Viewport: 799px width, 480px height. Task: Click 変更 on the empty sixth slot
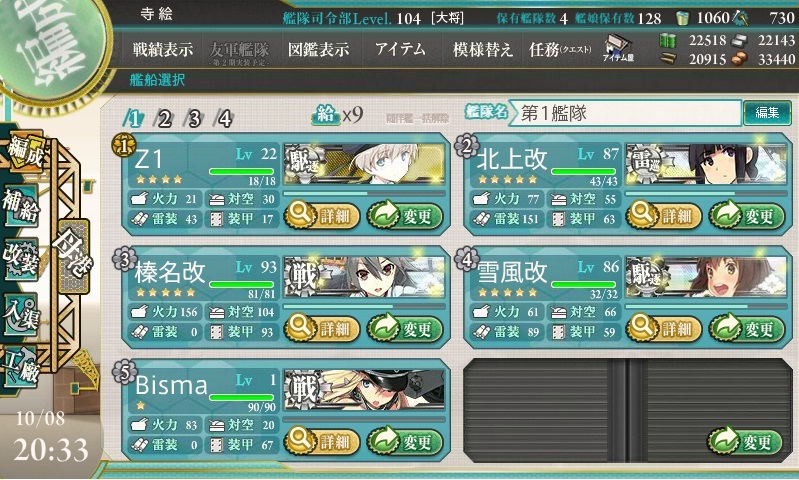coord(745,441)
